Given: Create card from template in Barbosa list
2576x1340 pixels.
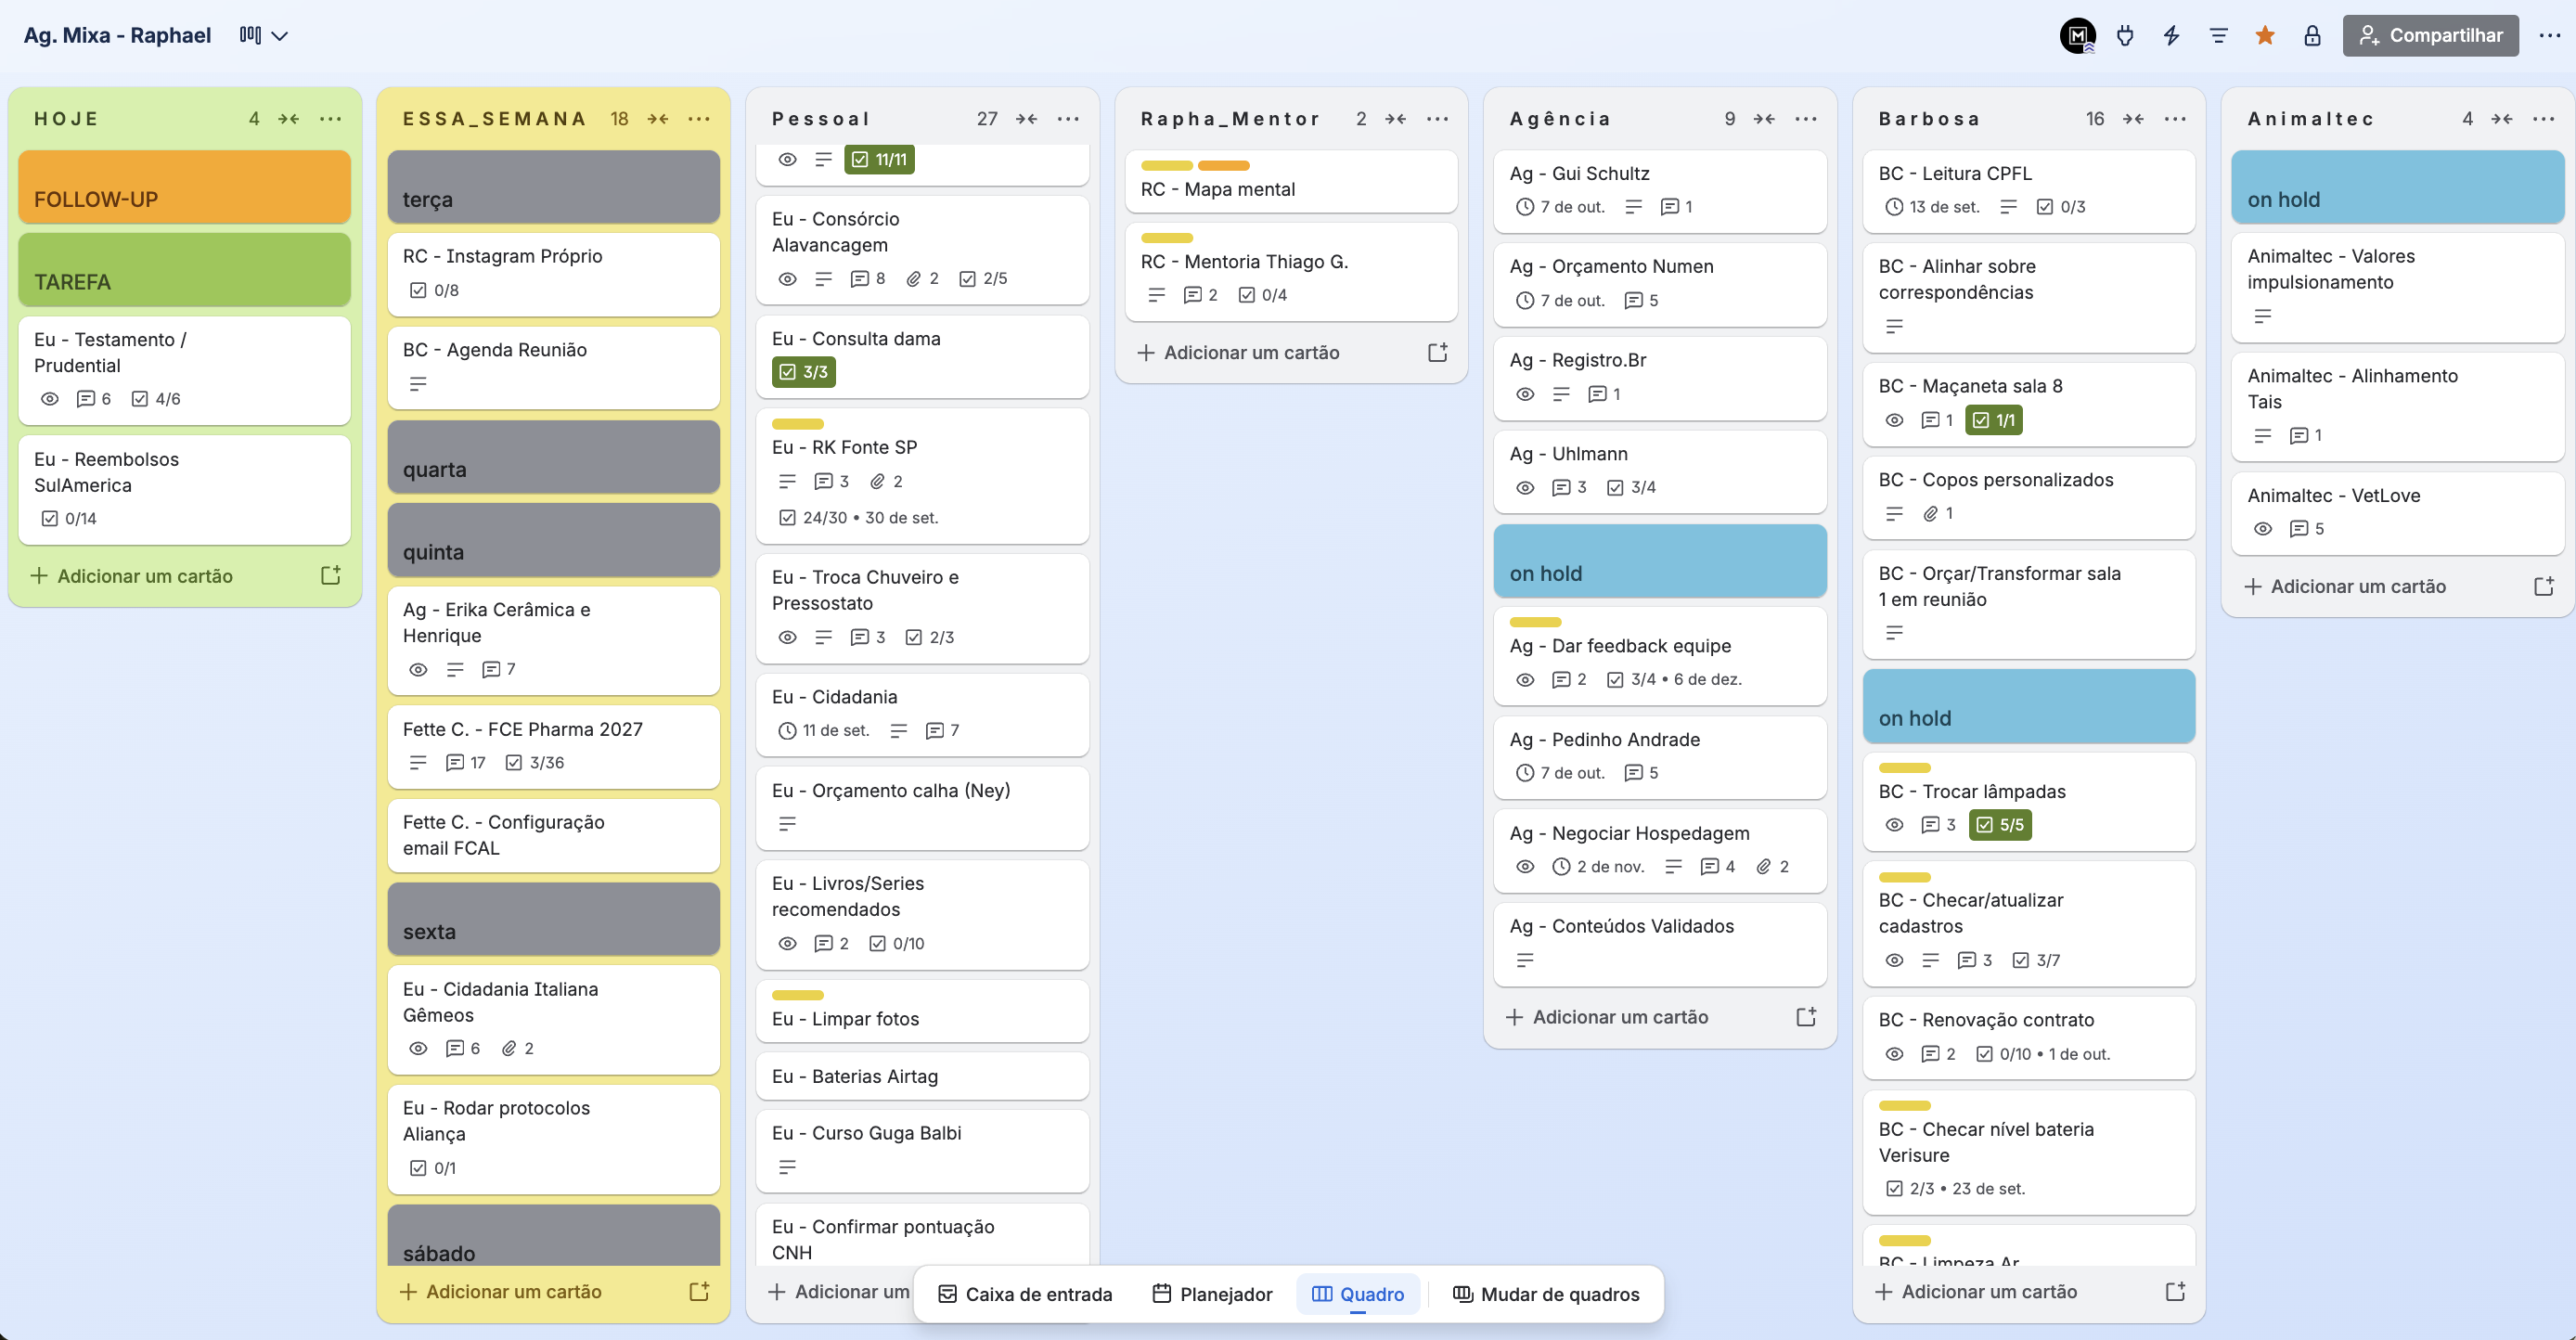Looking at the screenshot, I should pos(2176,1292).
